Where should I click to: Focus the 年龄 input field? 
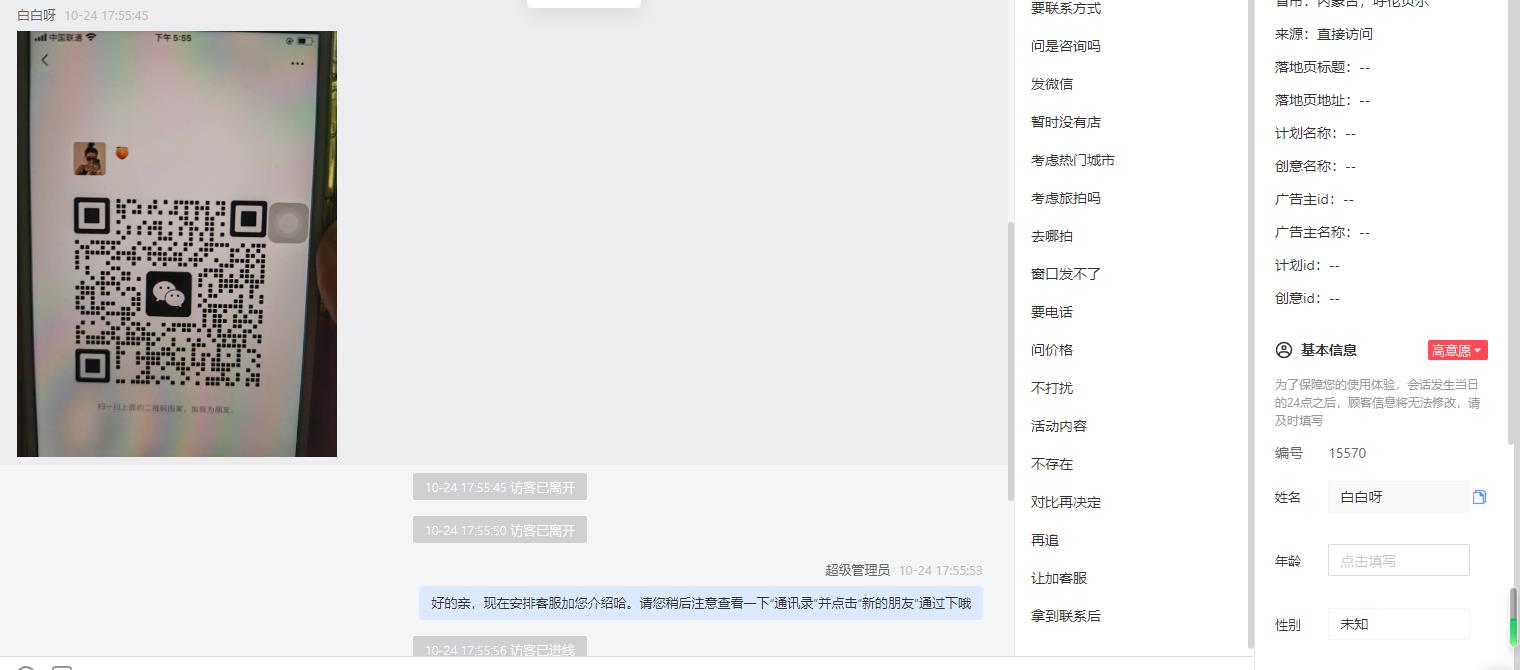1398,560
